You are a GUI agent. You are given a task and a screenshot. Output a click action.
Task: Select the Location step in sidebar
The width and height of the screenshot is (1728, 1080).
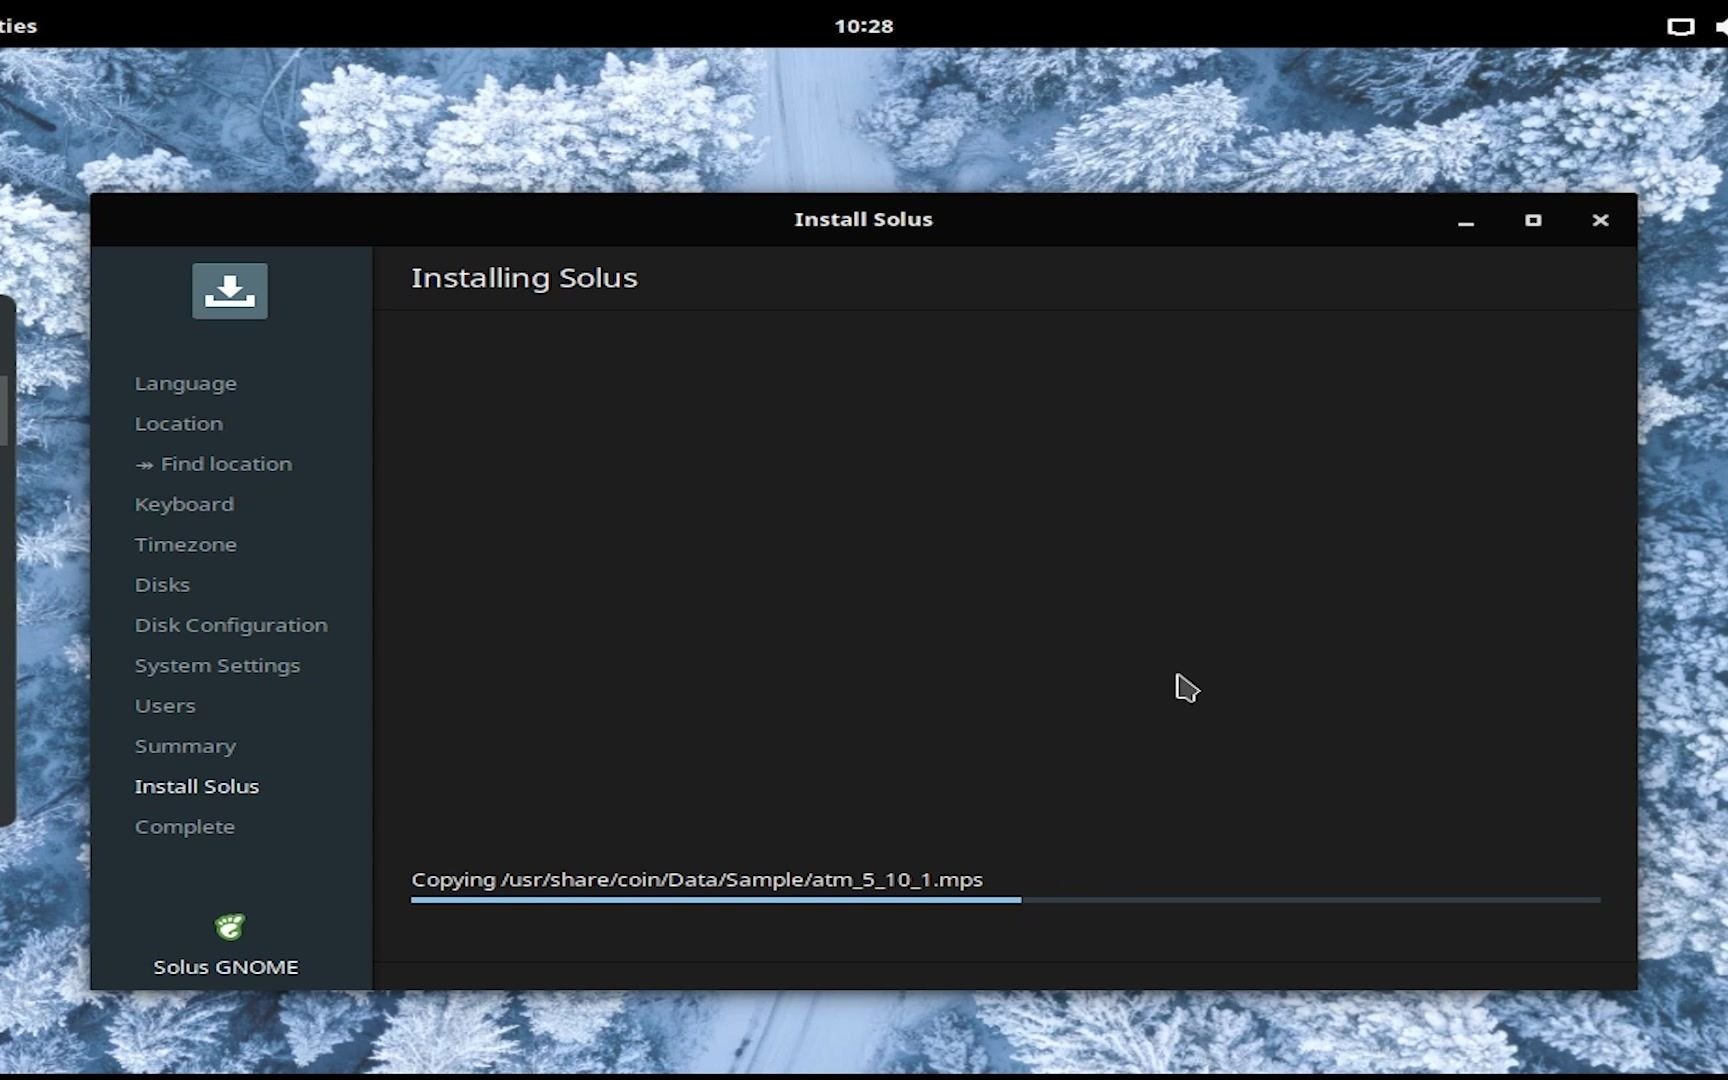(179, 423)
